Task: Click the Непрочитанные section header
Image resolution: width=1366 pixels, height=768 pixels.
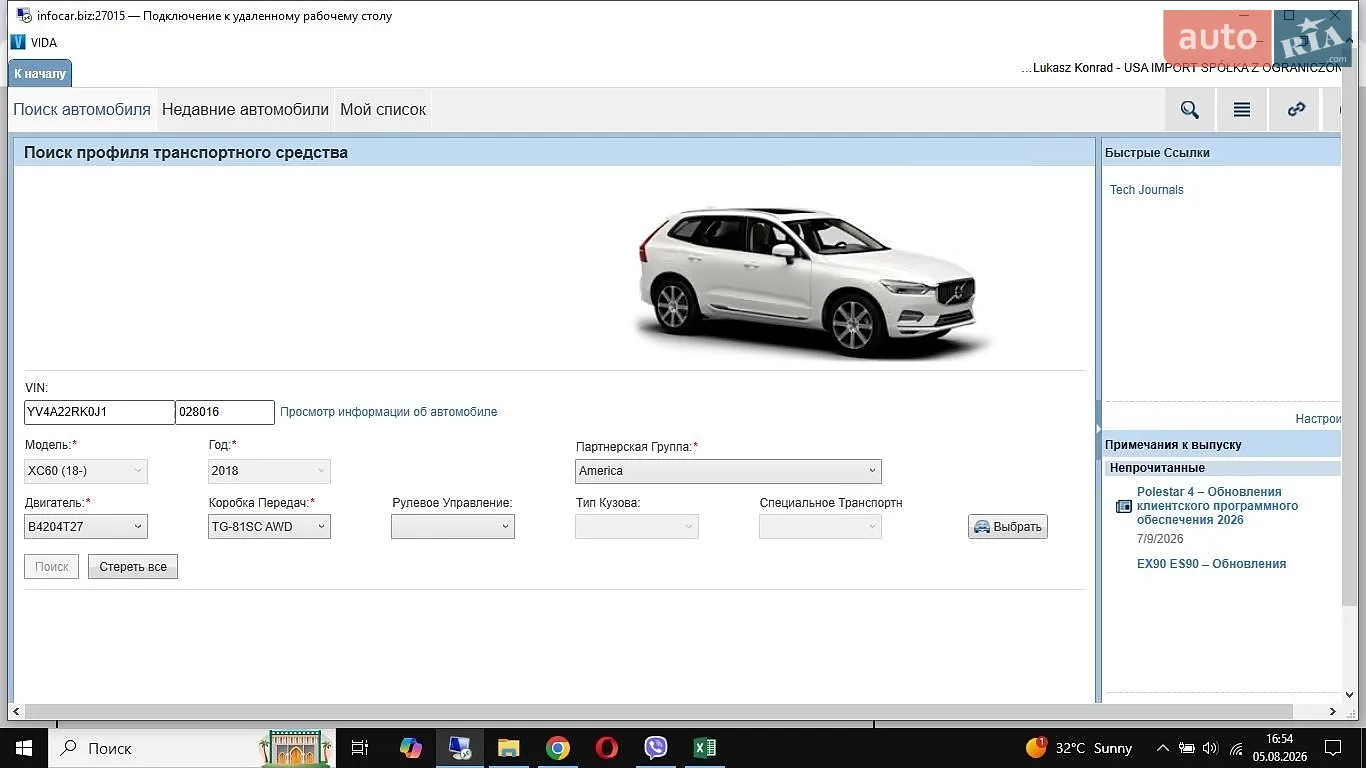Action: click(x=1223, y=468)
